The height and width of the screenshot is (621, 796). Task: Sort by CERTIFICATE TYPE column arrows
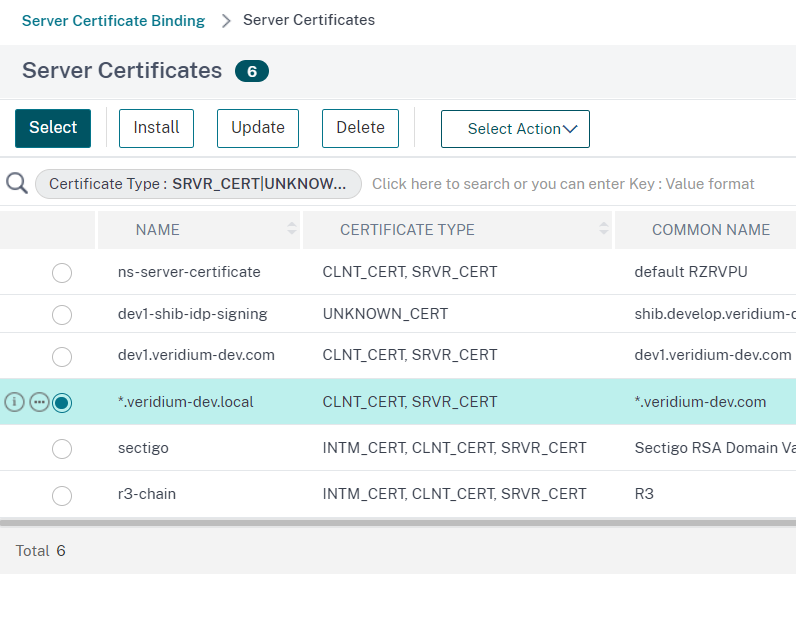(x=604, y=229)
